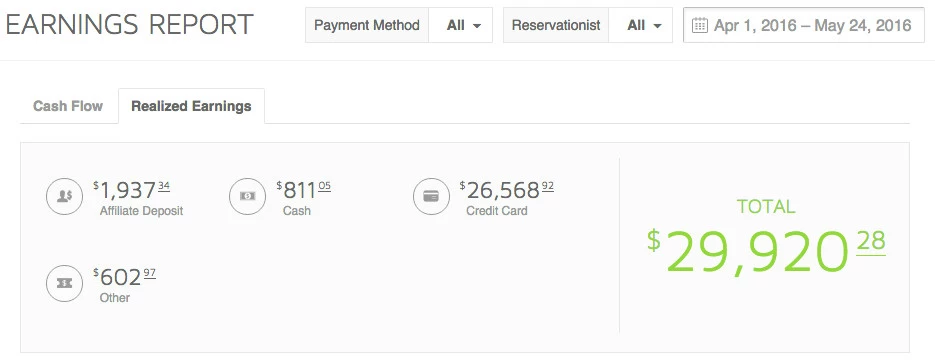Click the Other amount $602
Viewport: 935px width, 360px height.
(124, 277)
